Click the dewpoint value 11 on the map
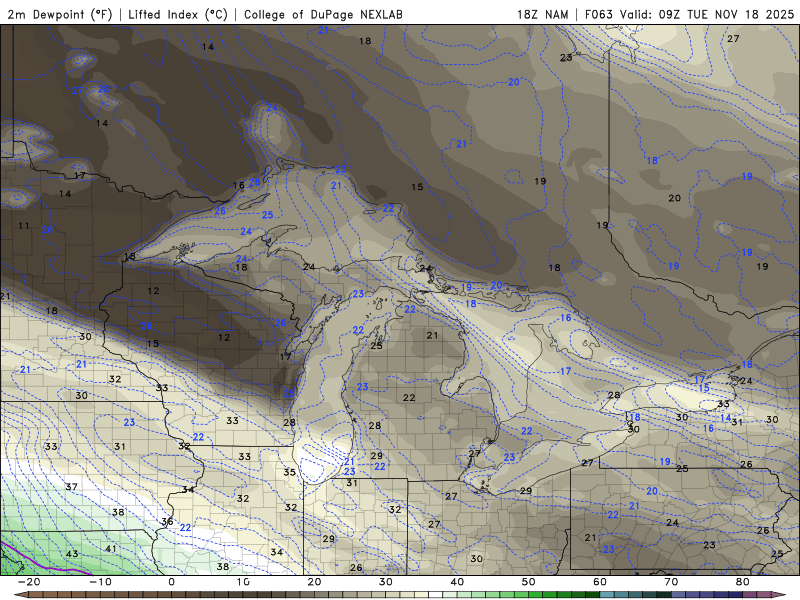The image size is (800, 600). coord(24,226)
